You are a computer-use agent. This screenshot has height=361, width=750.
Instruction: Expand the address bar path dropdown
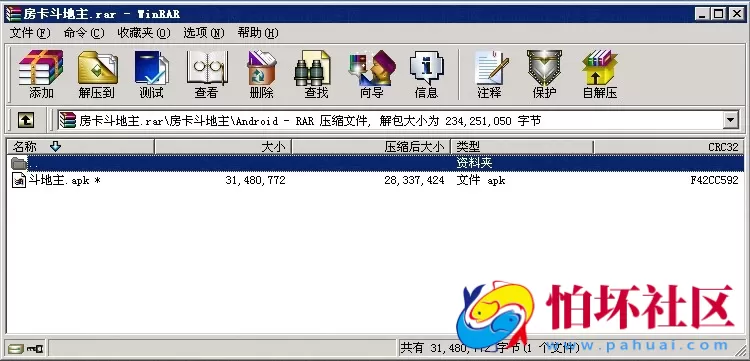(x=731, y=120)
